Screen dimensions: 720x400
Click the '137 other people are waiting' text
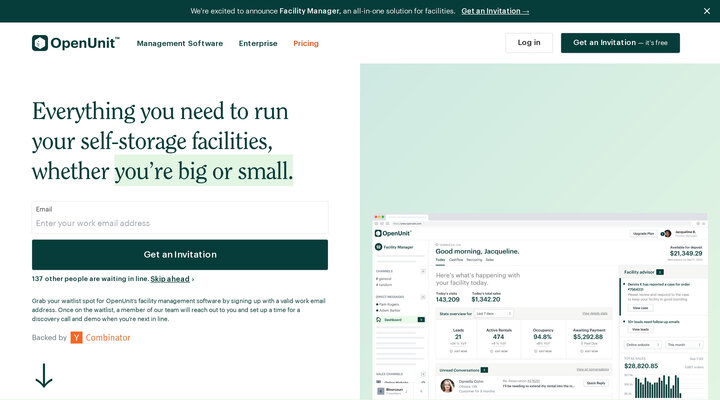[90, 279]
